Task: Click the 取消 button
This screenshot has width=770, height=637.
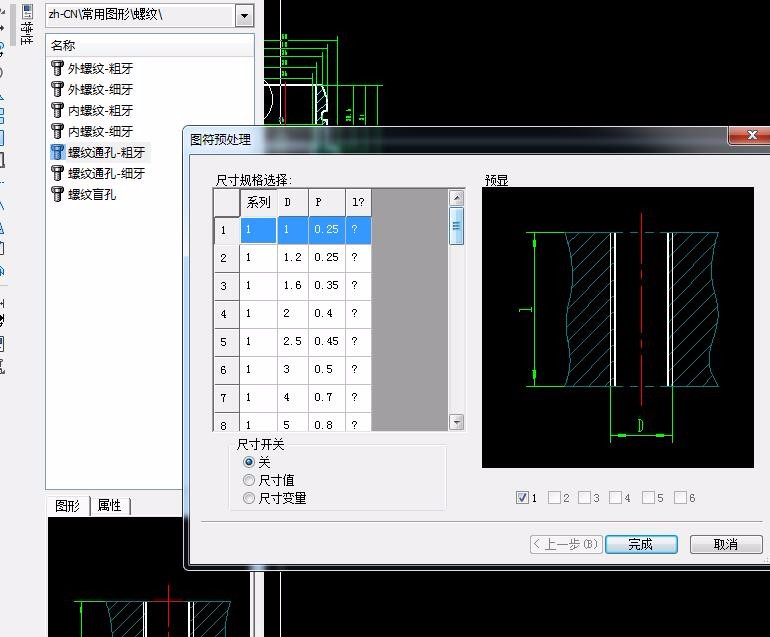Action: (726, 544)
